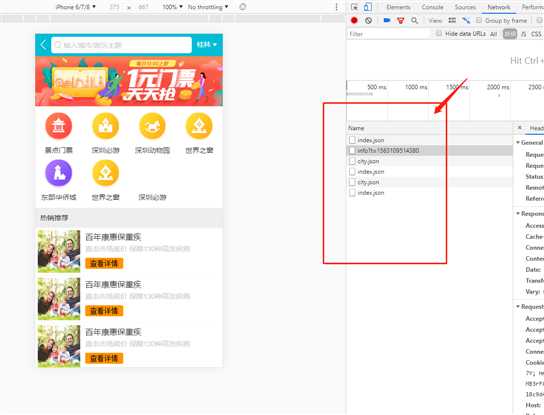Click the scenic spot search input field
The height and width of the screenshot is (415, 544).
pos(121,45)
